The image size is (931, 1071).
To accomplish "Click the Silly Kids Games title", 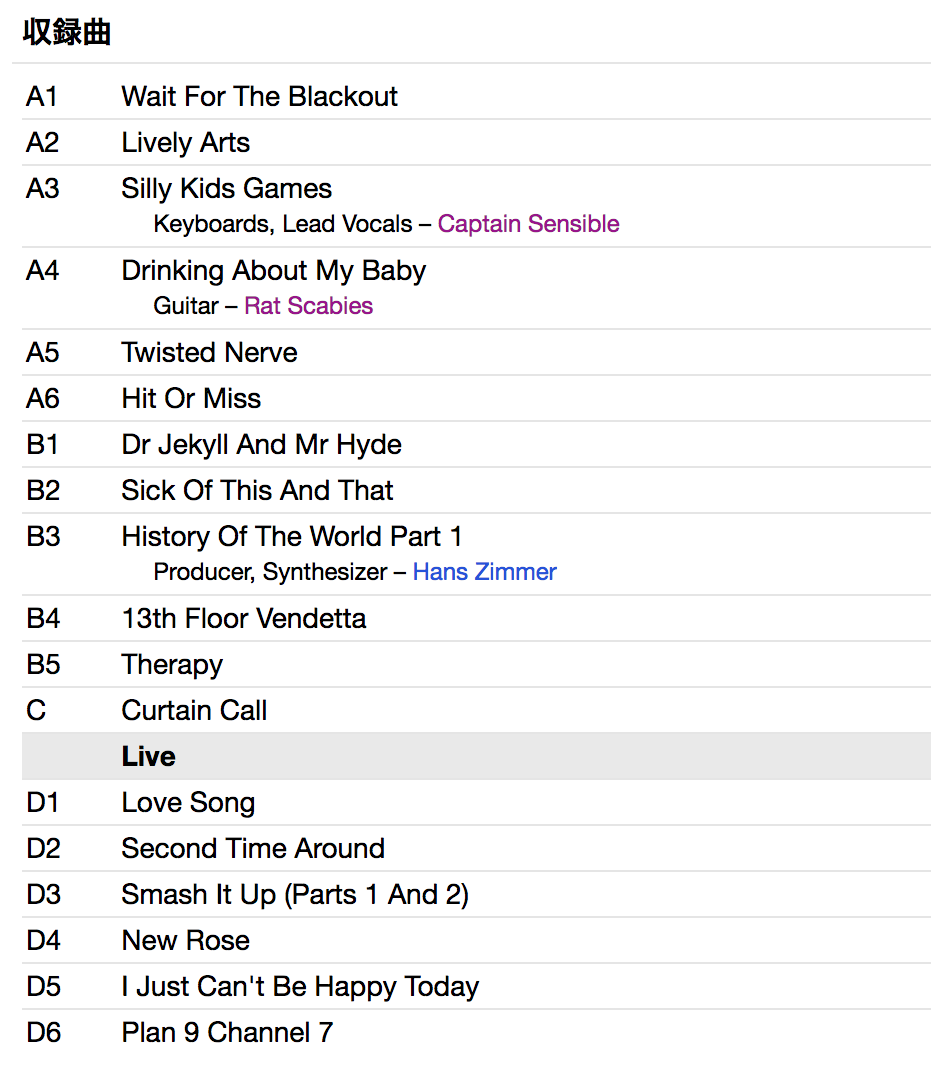I will [x=226, y=188].
